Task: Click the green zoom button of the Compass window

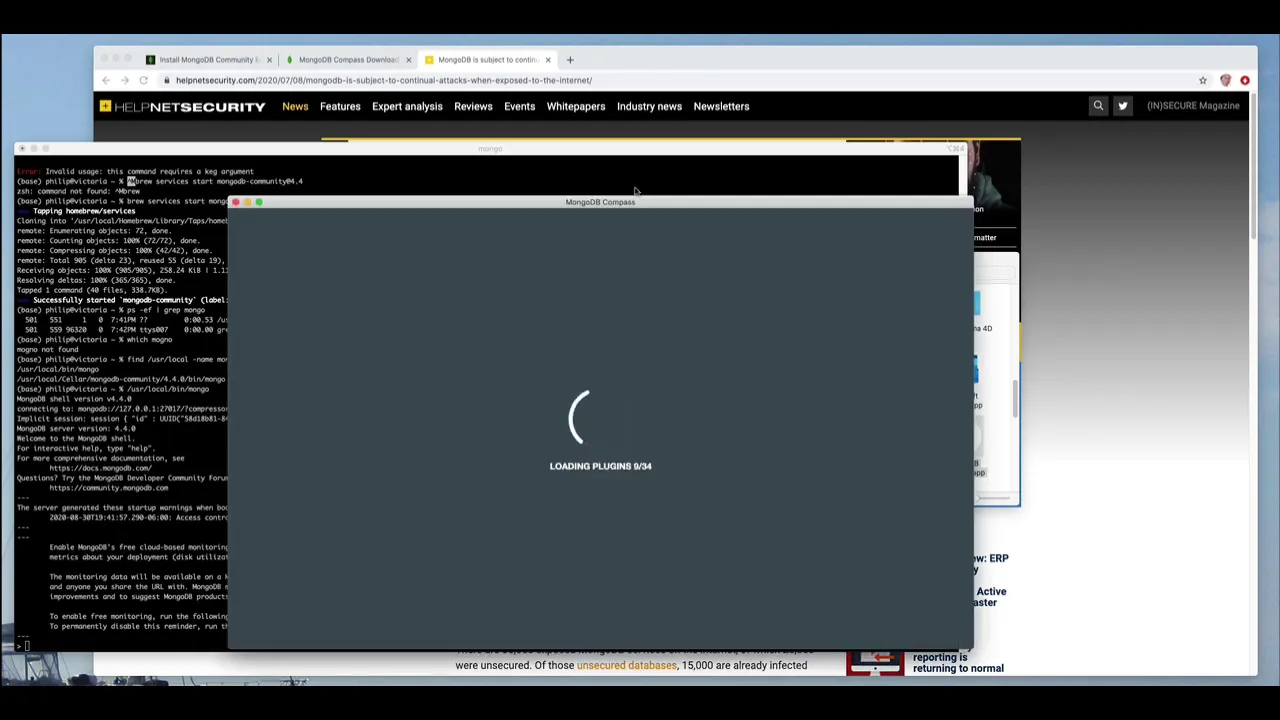Action: pyautogui.click(x=259, y=202)
